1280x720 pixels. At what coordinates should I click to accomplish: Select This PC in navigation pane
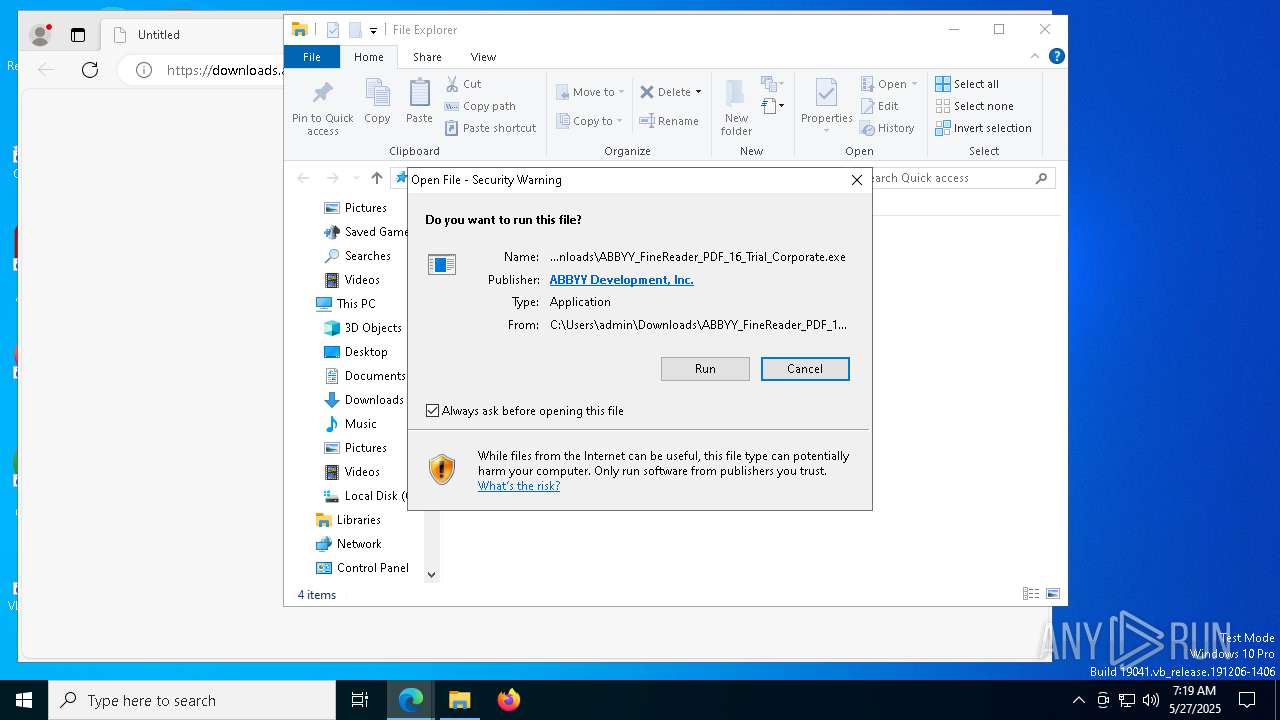[x=346, y=304]
